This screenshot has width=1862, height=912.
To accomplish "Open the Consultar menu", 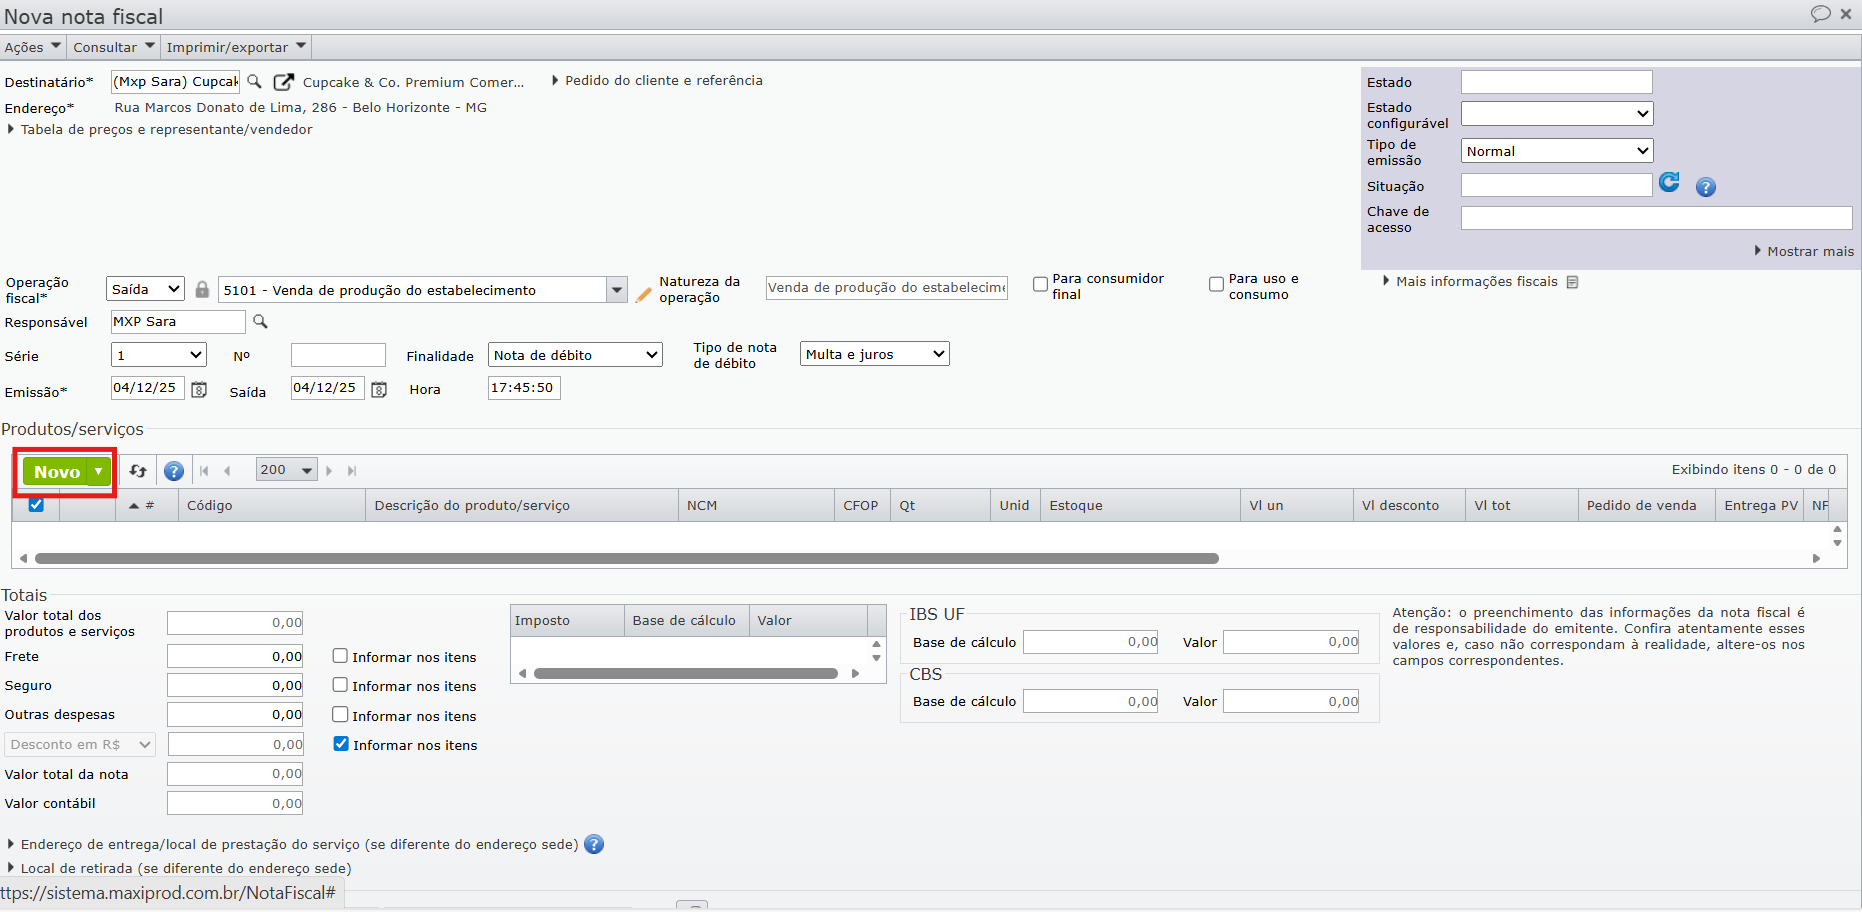I will tap(114, 47).
